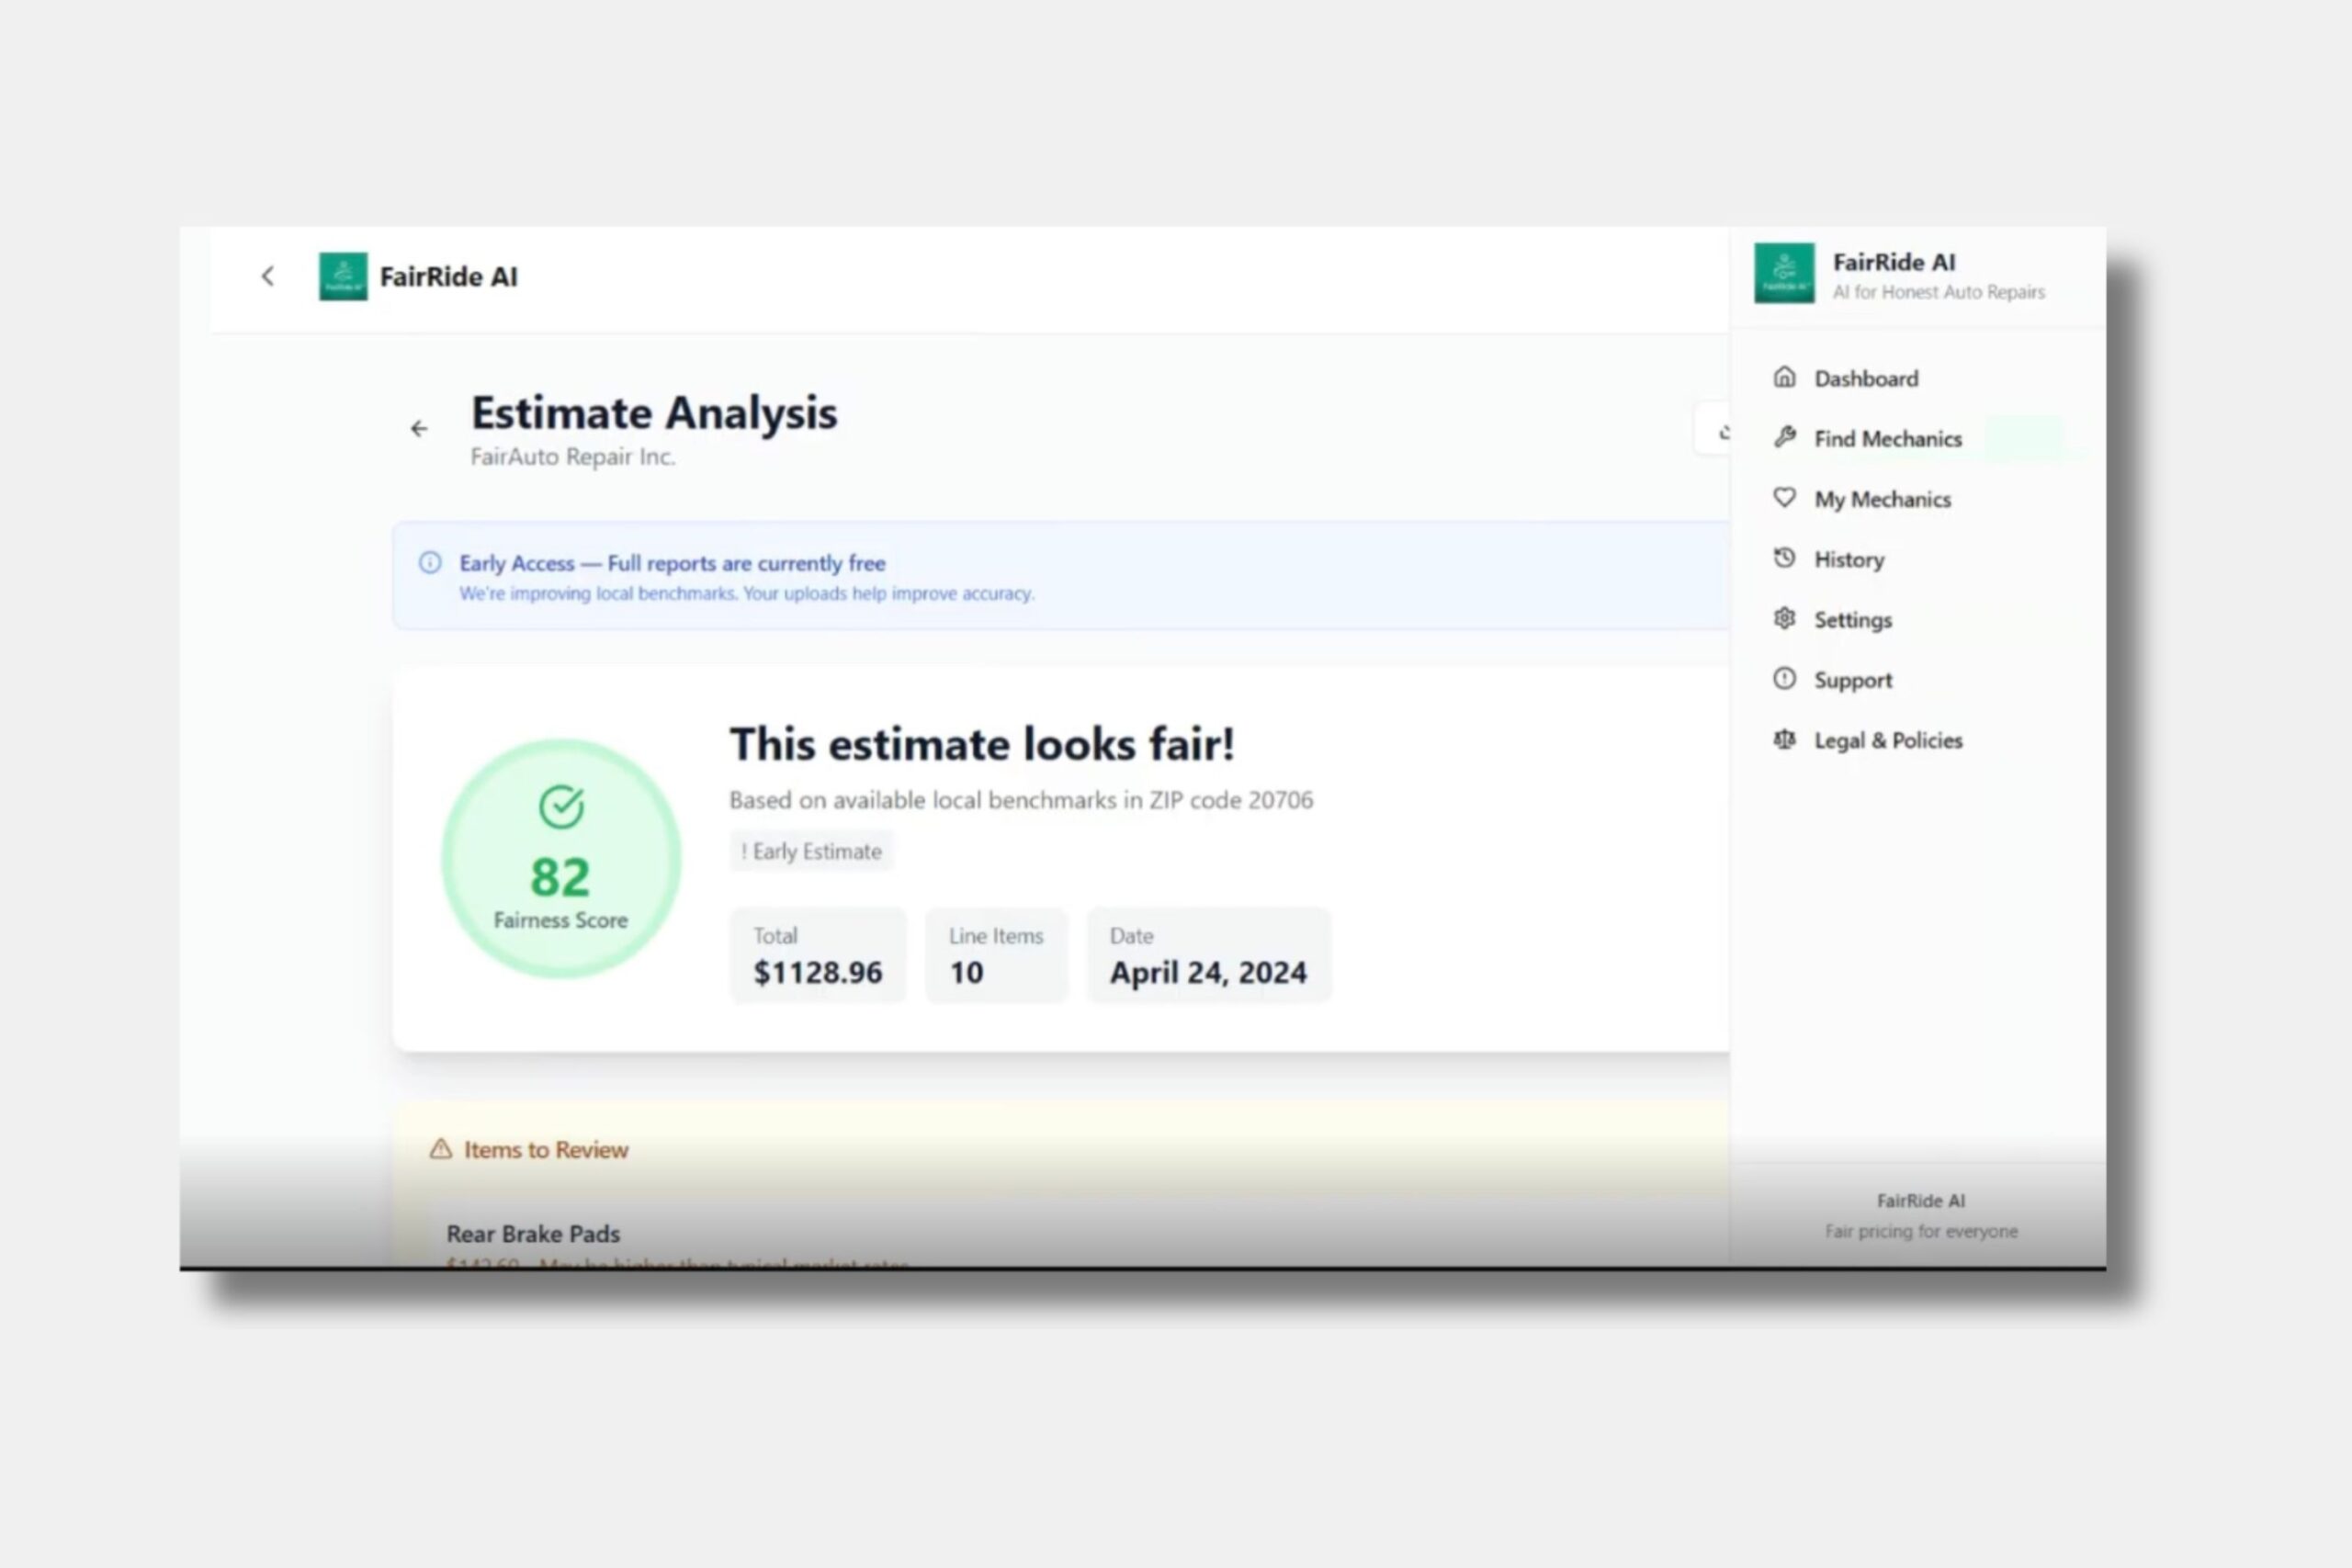This screenshot has height=1568, width=2352.
Task: Click the info icon in Early Access banner
Action: point(430,563)
